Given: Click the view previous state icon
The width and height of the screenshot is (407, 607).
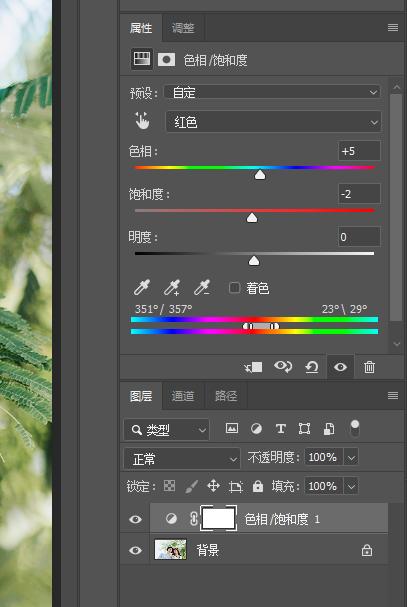Looking at the screenshot, I should pos(283,367).
